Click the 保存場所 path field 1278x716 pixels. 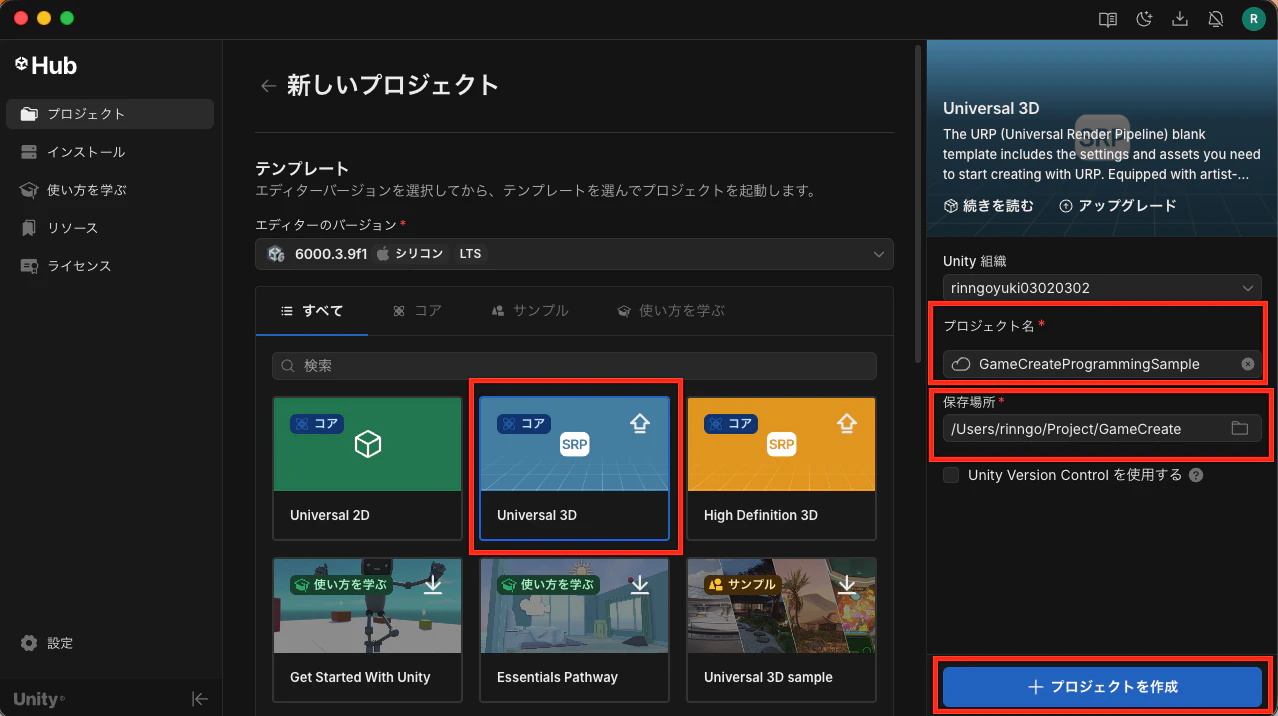(x=1102, y=429)
